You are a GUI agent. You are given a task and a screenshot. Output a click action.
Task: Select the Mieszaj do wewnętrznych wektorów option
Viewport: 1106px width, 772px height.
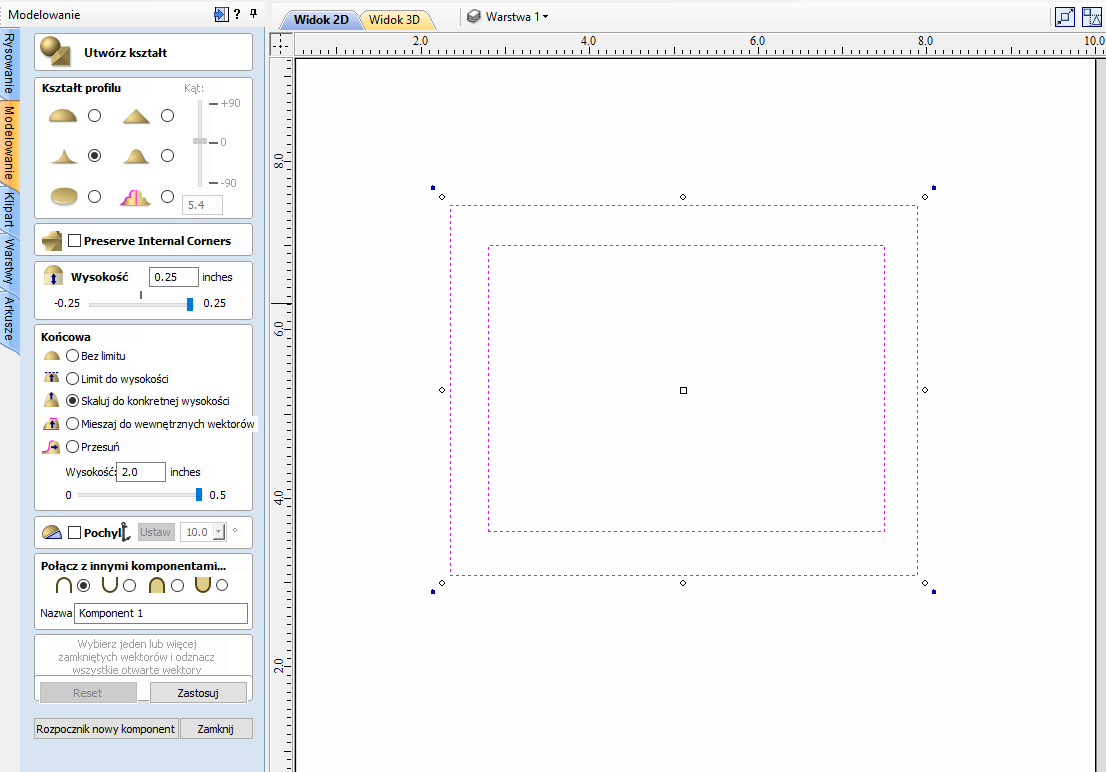[x=73, y=424]
